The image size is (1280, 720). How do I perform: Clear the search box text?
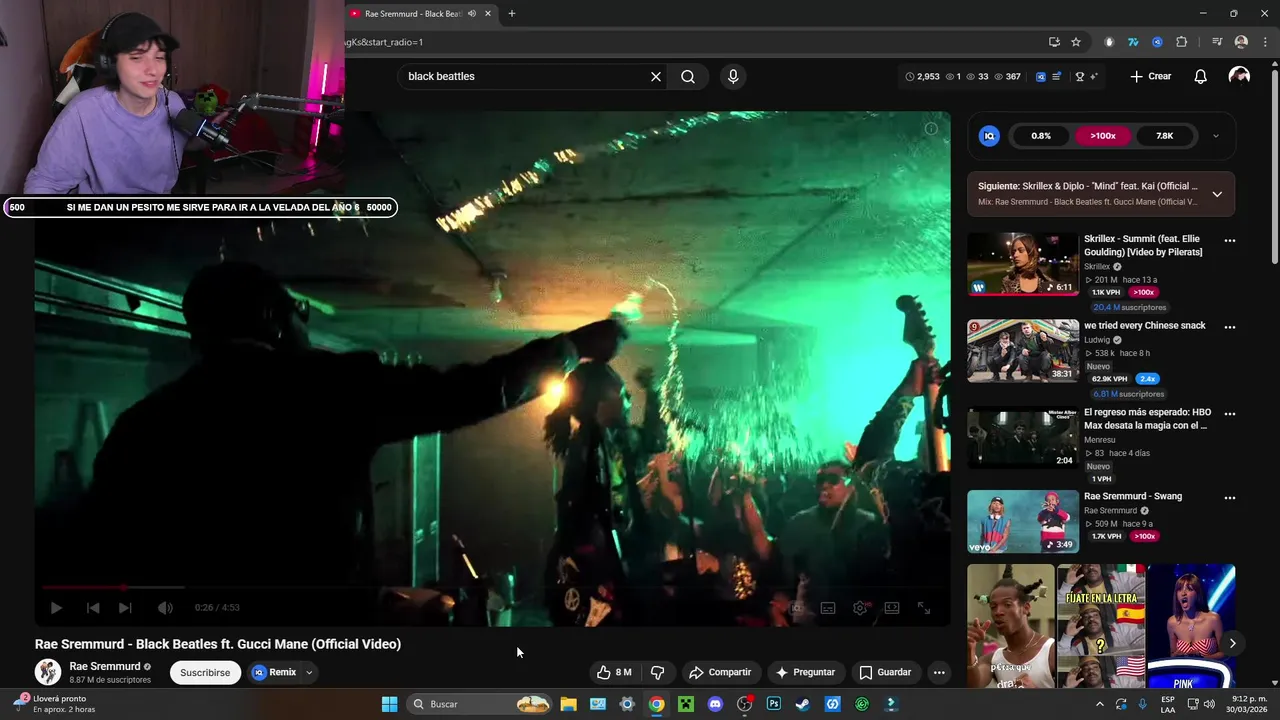pos(656,76)
